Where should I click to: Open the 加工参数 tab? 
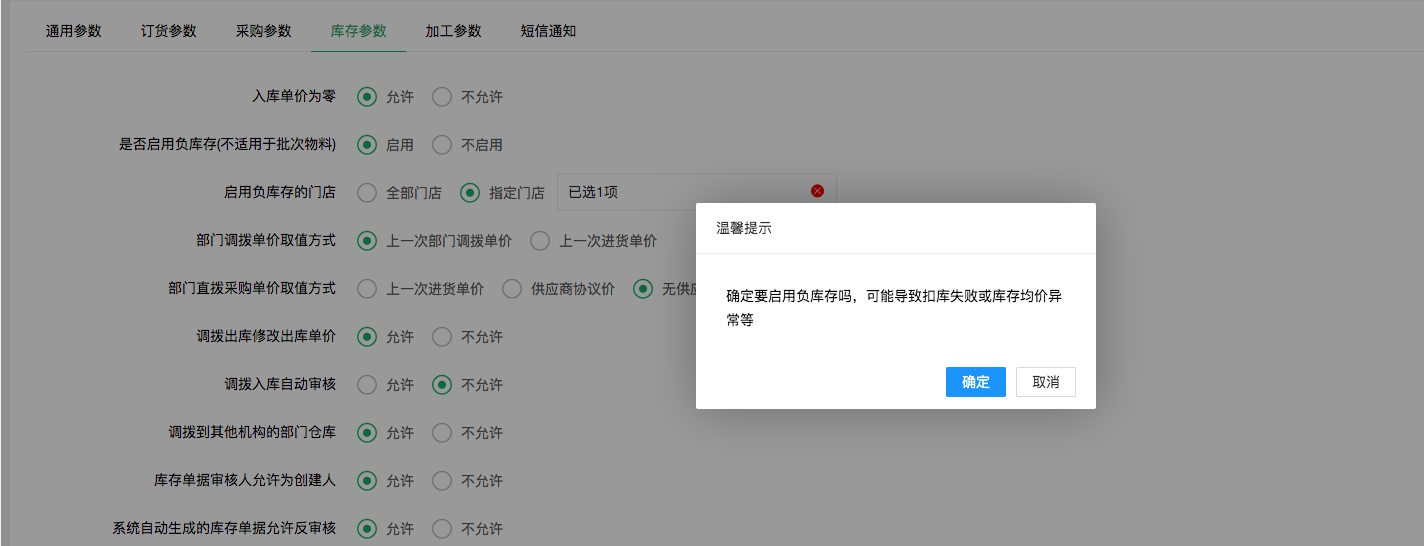coord(453,31)
